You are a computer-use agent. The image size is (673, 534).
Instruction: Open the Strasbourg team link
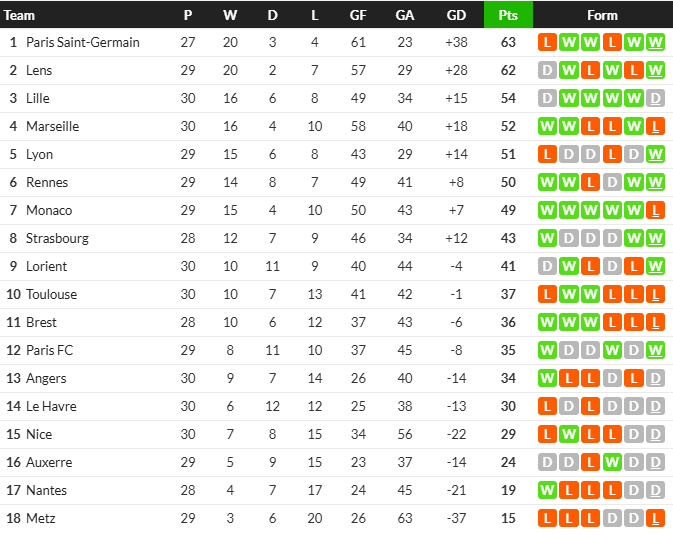pos(58,238)
